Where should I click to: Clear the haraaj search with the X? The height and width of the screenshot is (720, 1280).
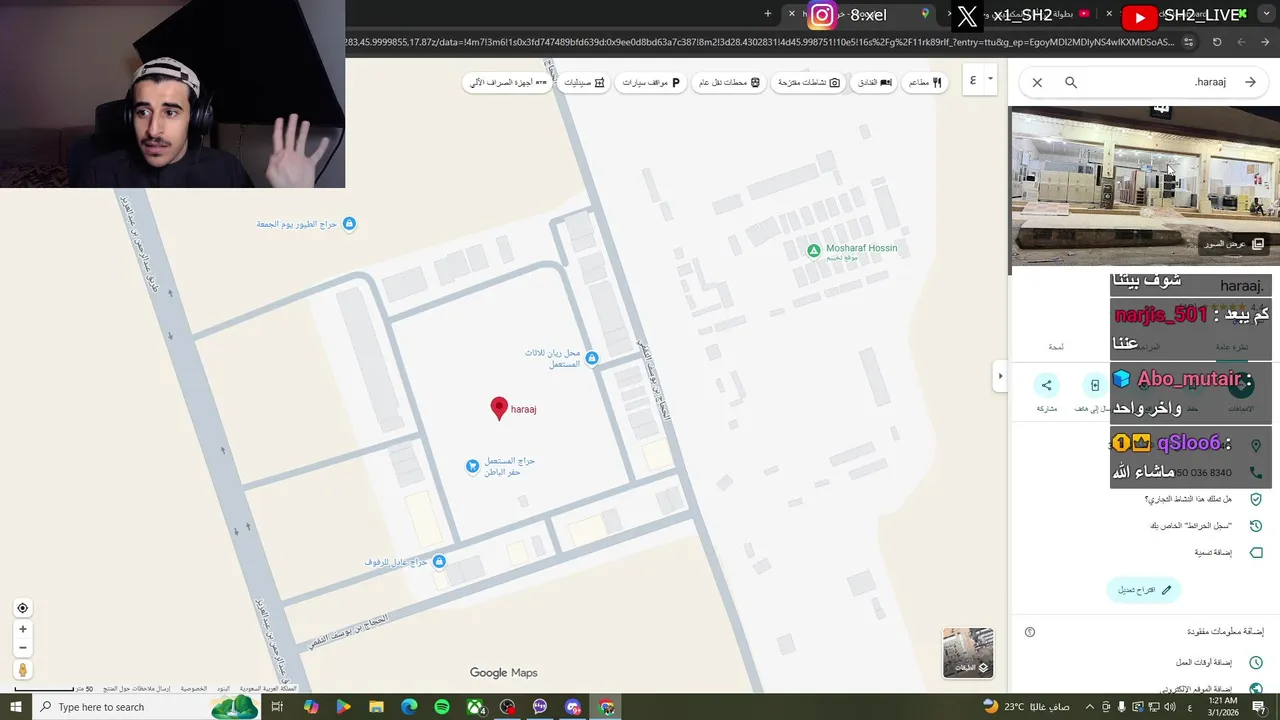tap(1037, 82)
